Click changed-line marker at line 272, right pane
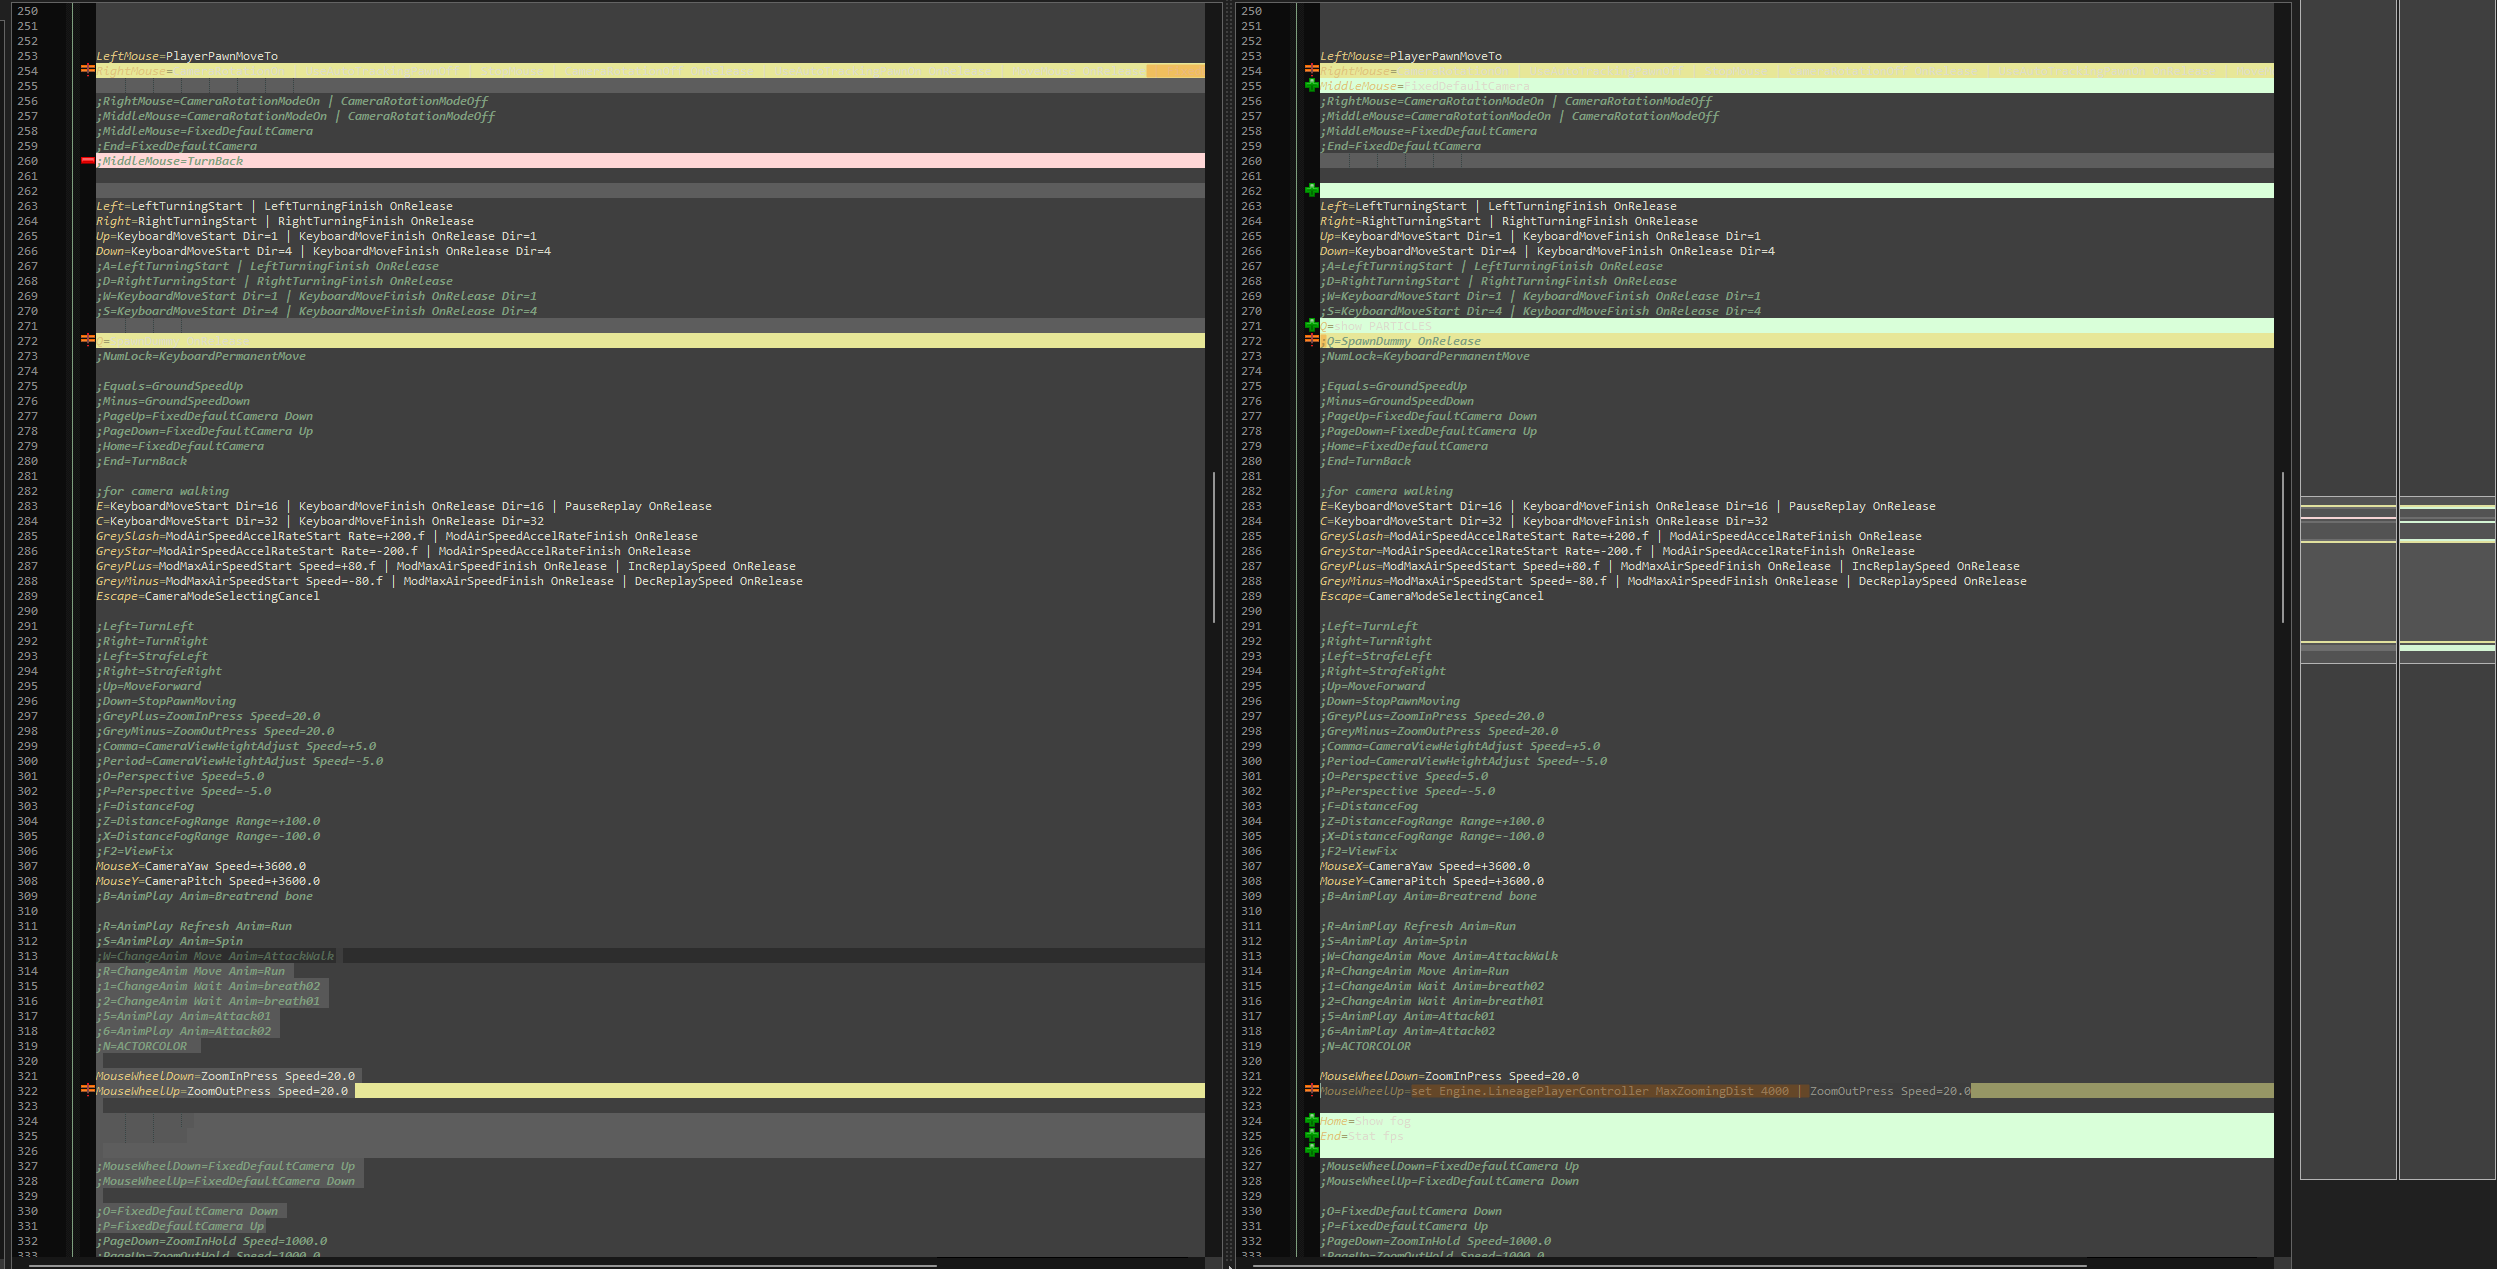Screen dimensions: 2497x1269 (1312, 340)
